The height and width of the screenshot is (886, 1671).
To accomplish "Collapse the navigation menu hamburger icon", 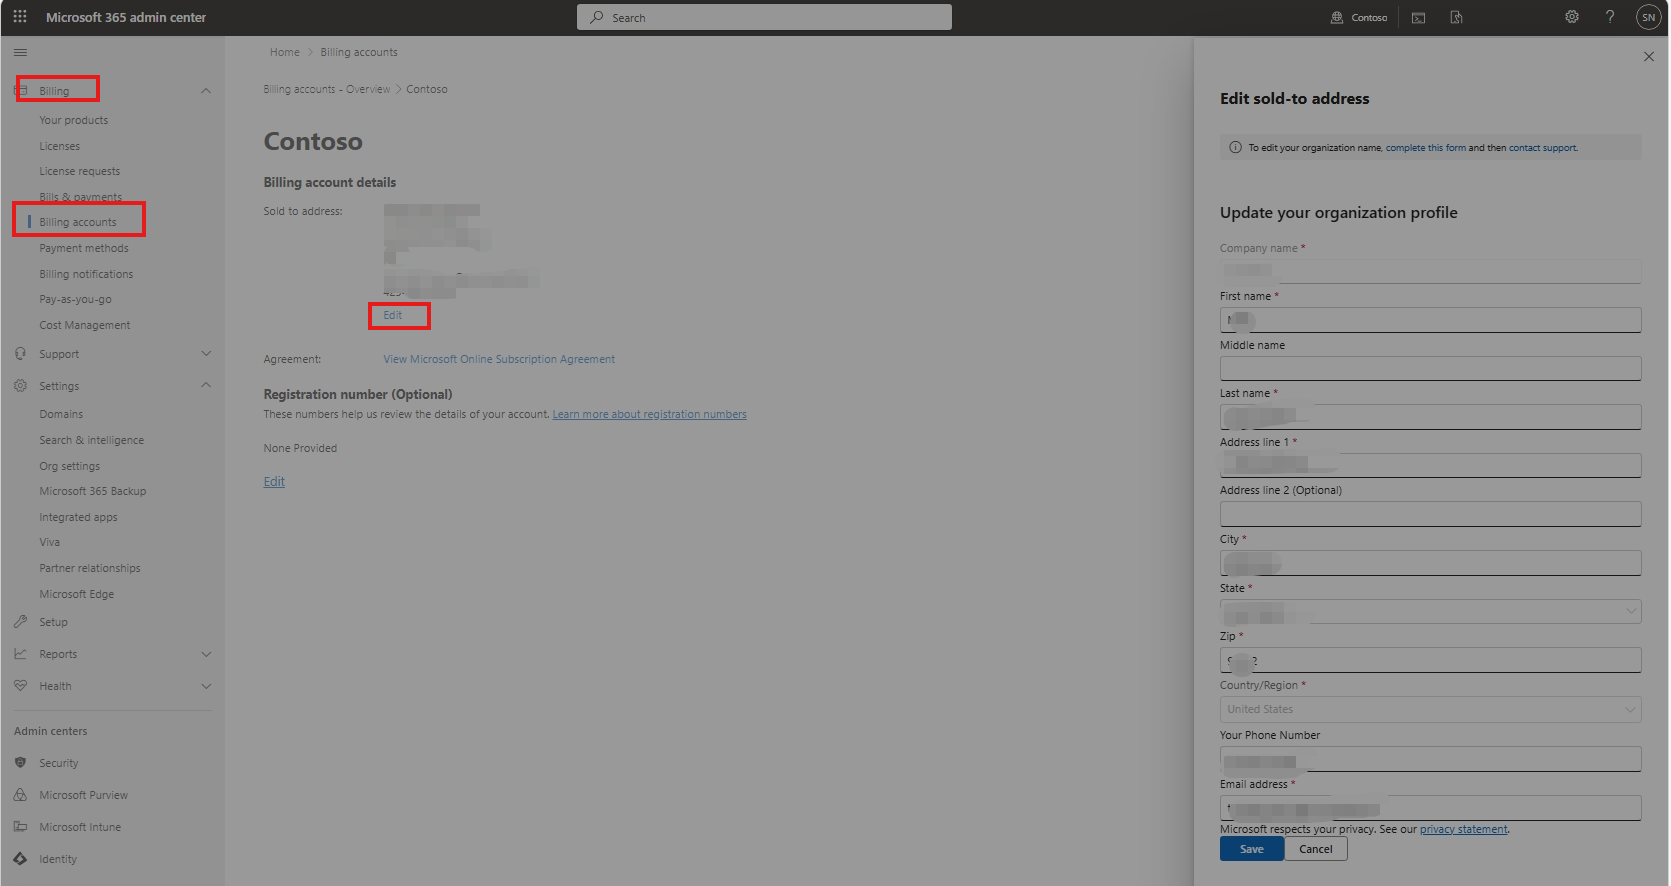I will (x=20, y=52).
